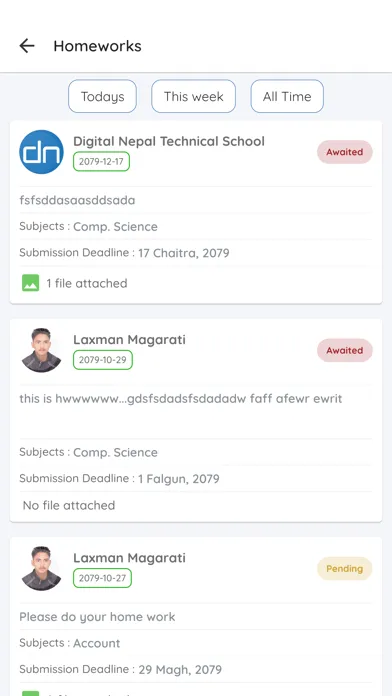The height and width of the screenshot is (696, 392).
Task: Tap Laxman Magarati's avatar on Awaited homework
Action: click(41, 350)
